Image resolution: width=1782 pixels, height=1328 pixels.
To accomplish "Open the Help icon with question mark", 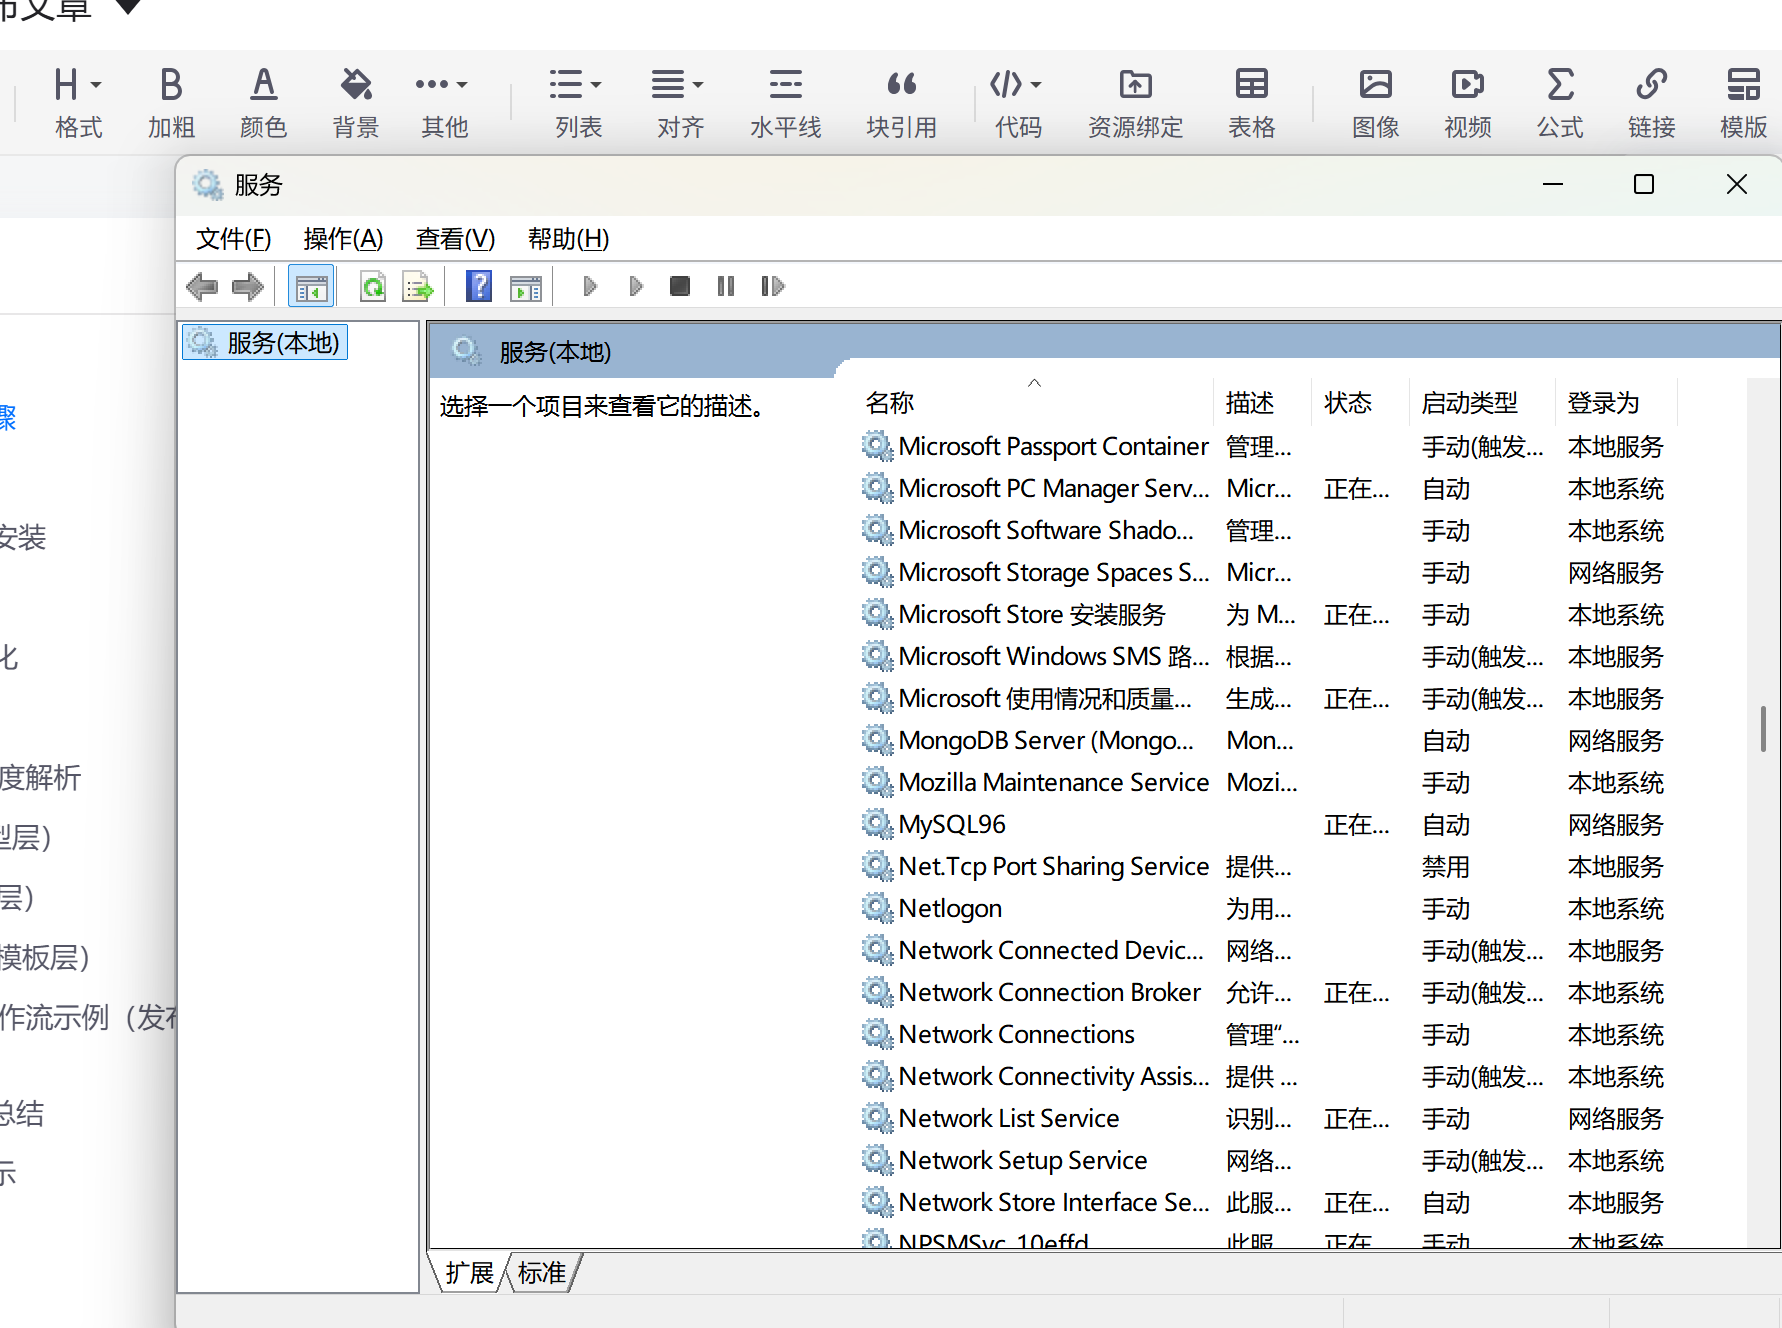I will coord(479,287).
